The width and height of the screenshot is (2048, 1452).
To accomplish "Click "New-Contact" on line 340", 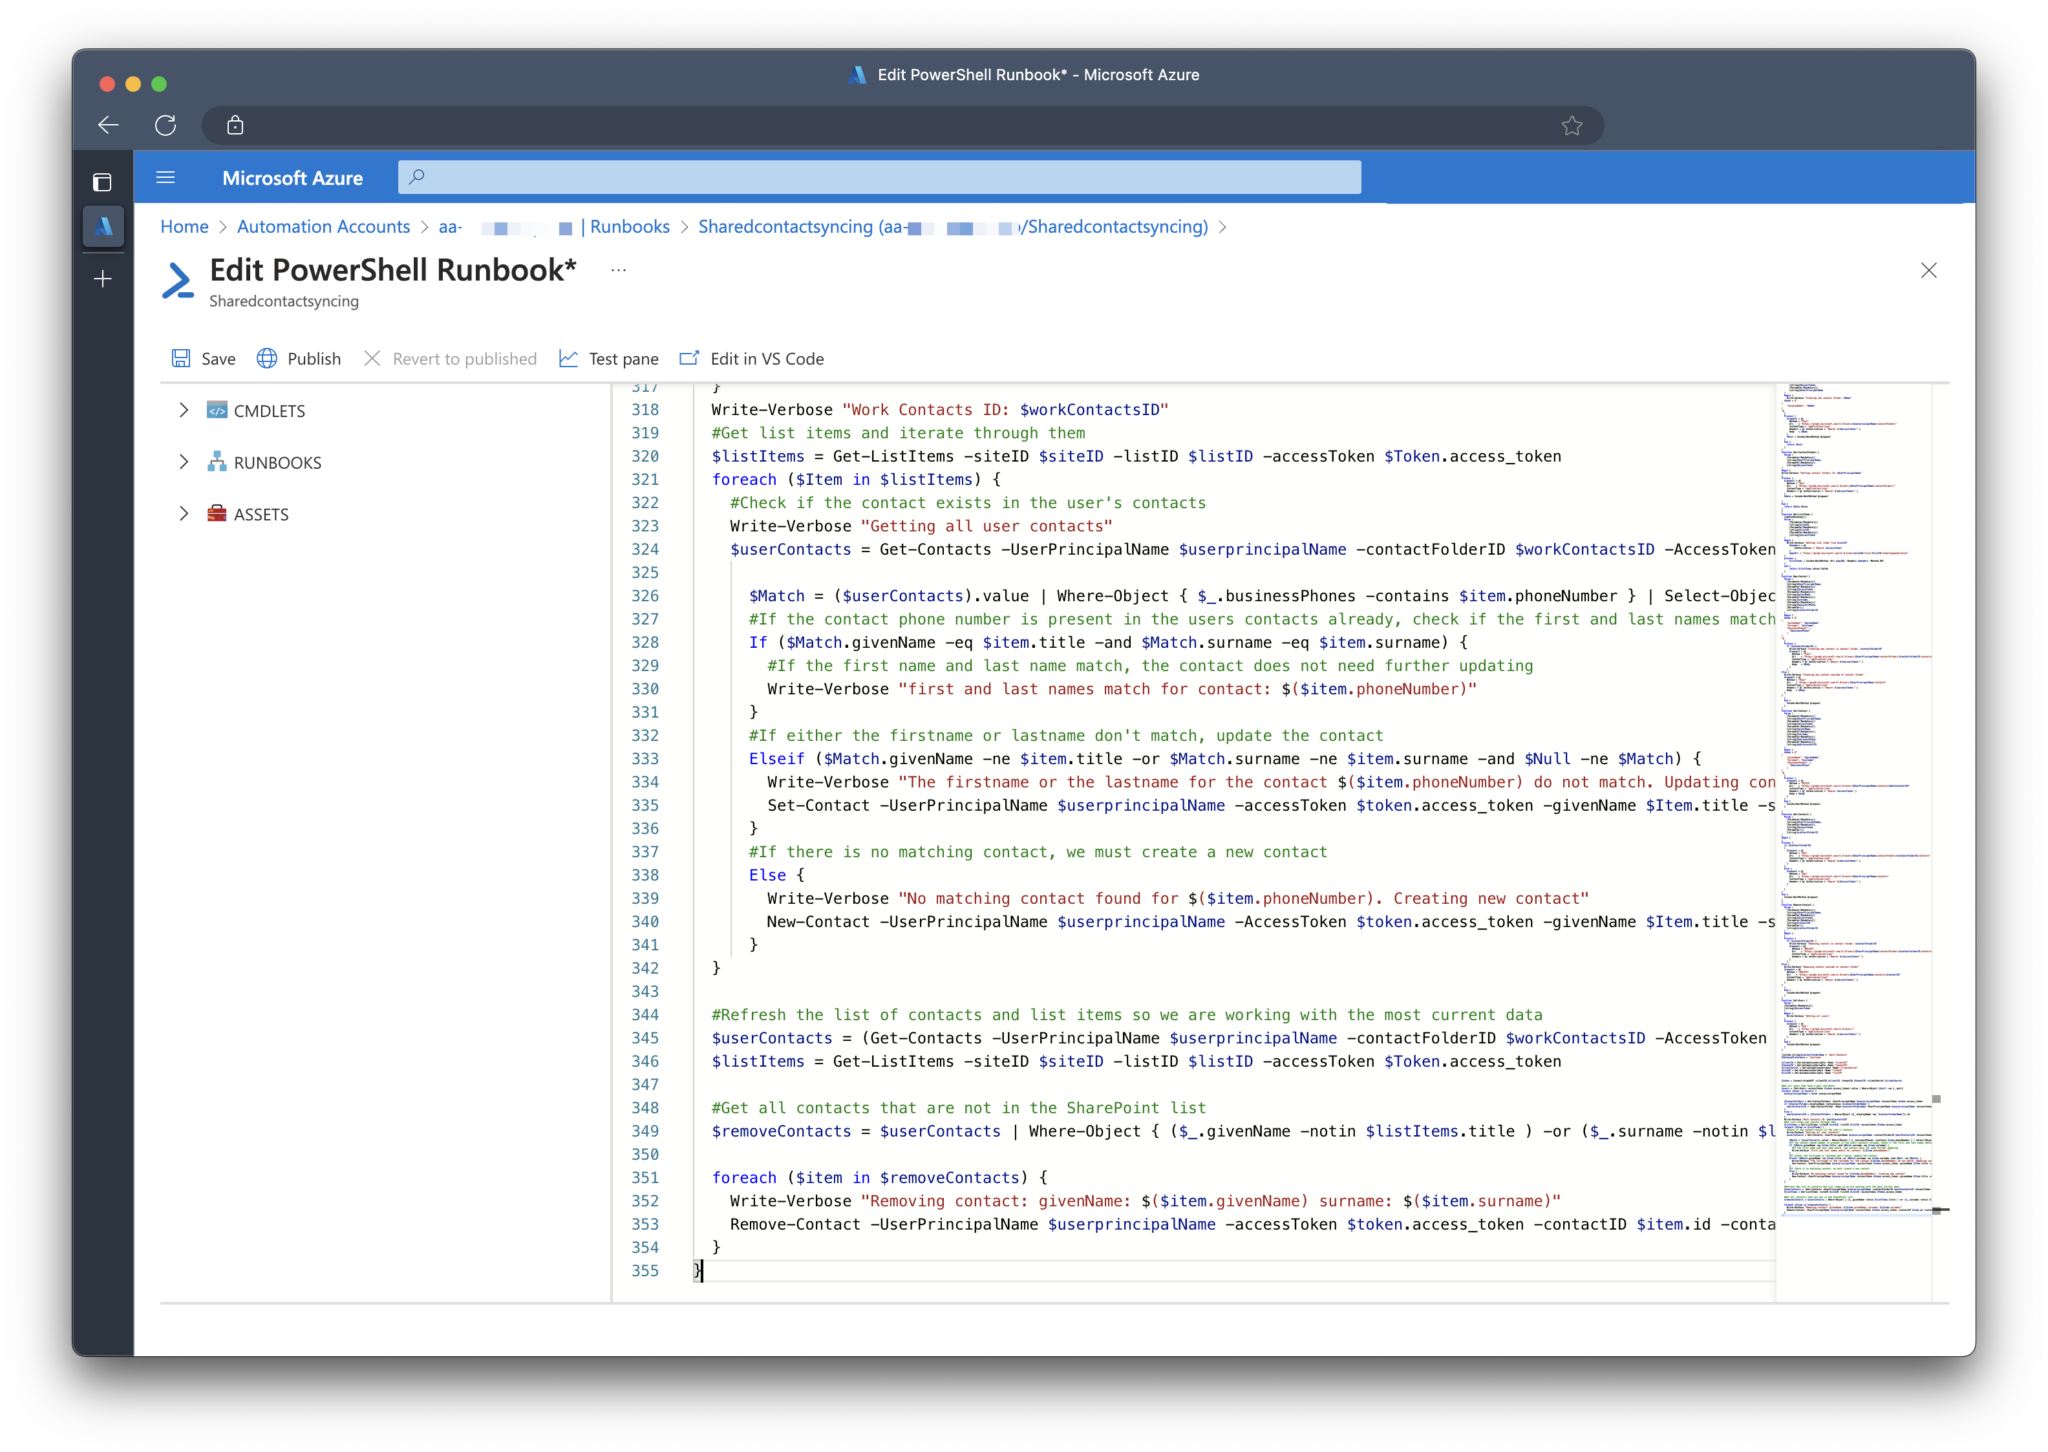I will tap(818, 922).
